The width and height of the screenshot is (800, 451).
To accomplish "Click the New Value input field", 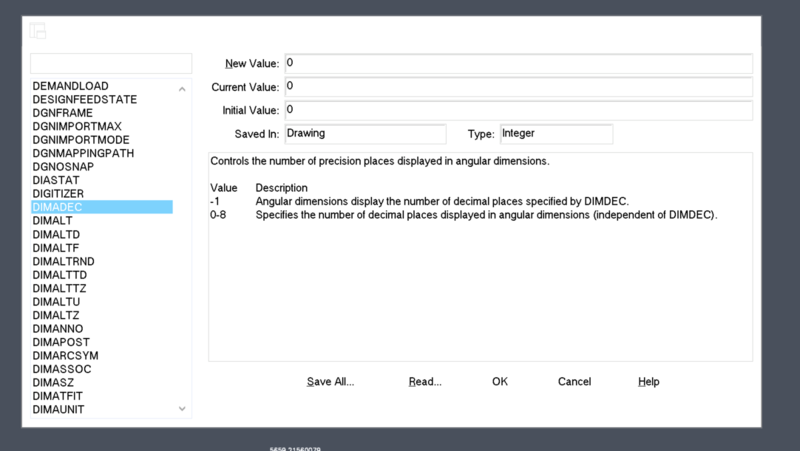I will pos(518,64).
